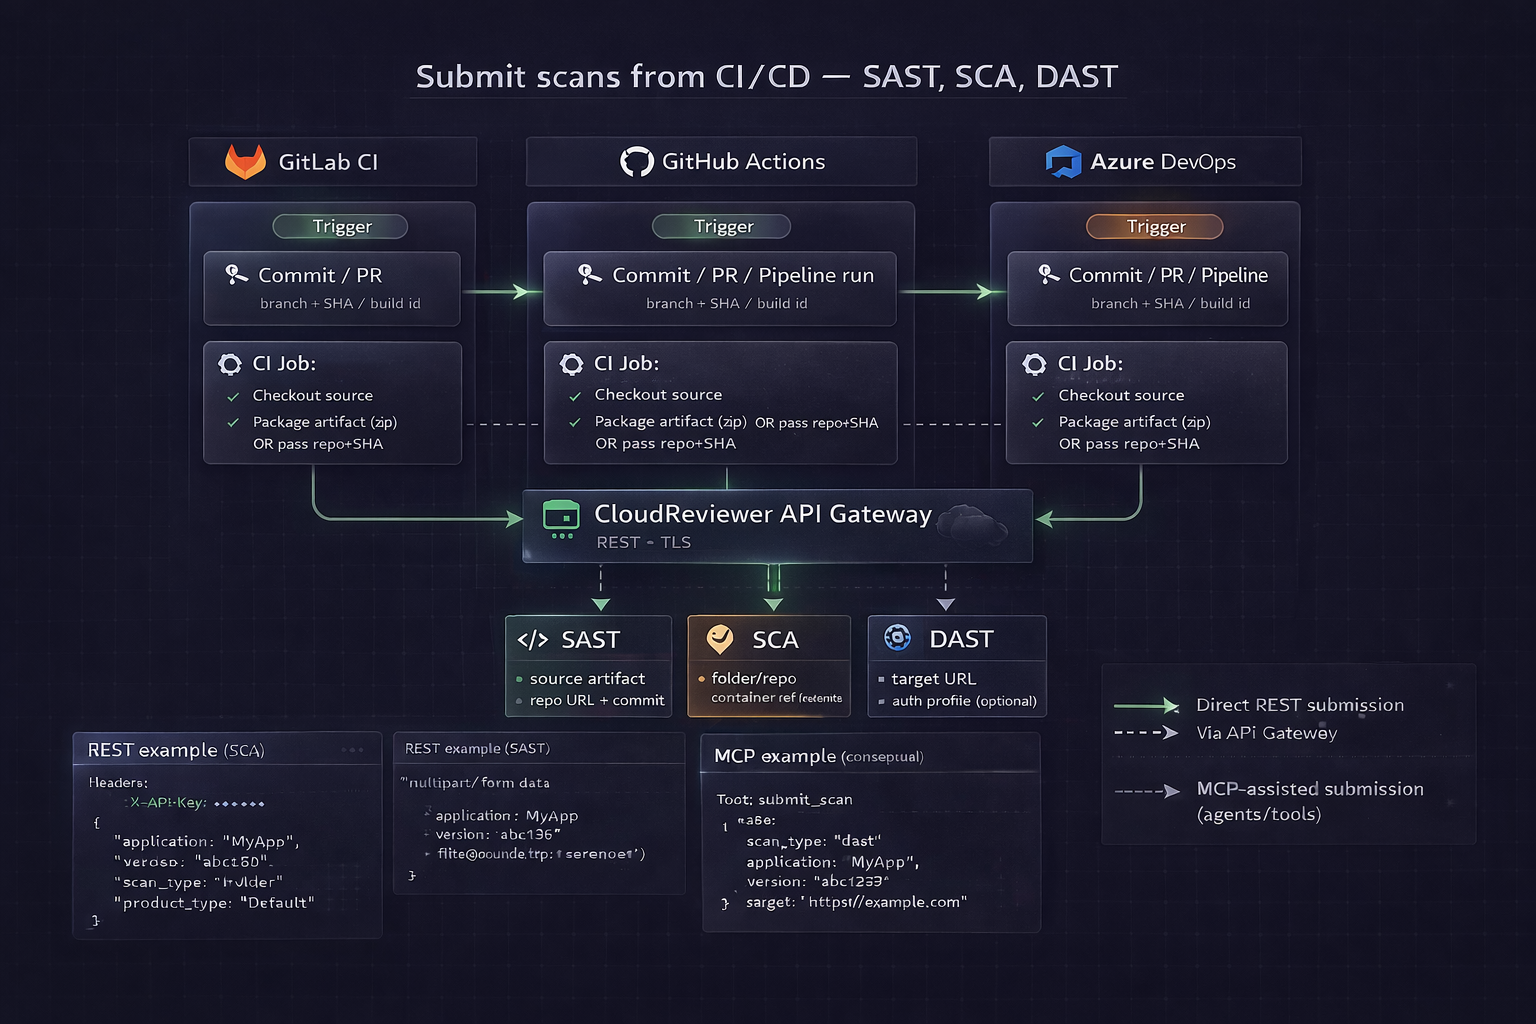This screenshot has width=1536, height=1024.
Task: Click the cloud icon in the API Gateway box
Action: [x=971, y=524]
